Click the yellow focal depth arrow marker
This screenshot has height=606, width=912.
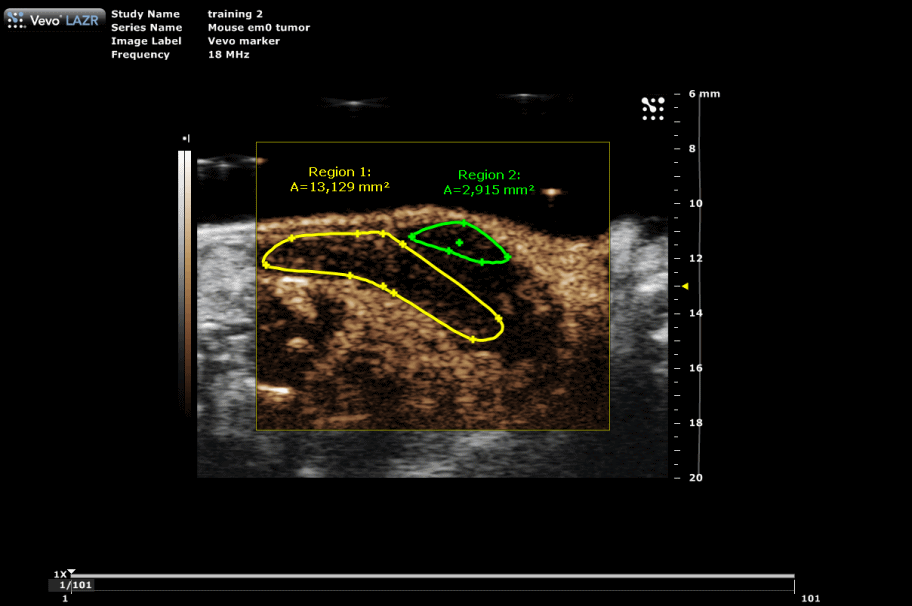(685, 286)
